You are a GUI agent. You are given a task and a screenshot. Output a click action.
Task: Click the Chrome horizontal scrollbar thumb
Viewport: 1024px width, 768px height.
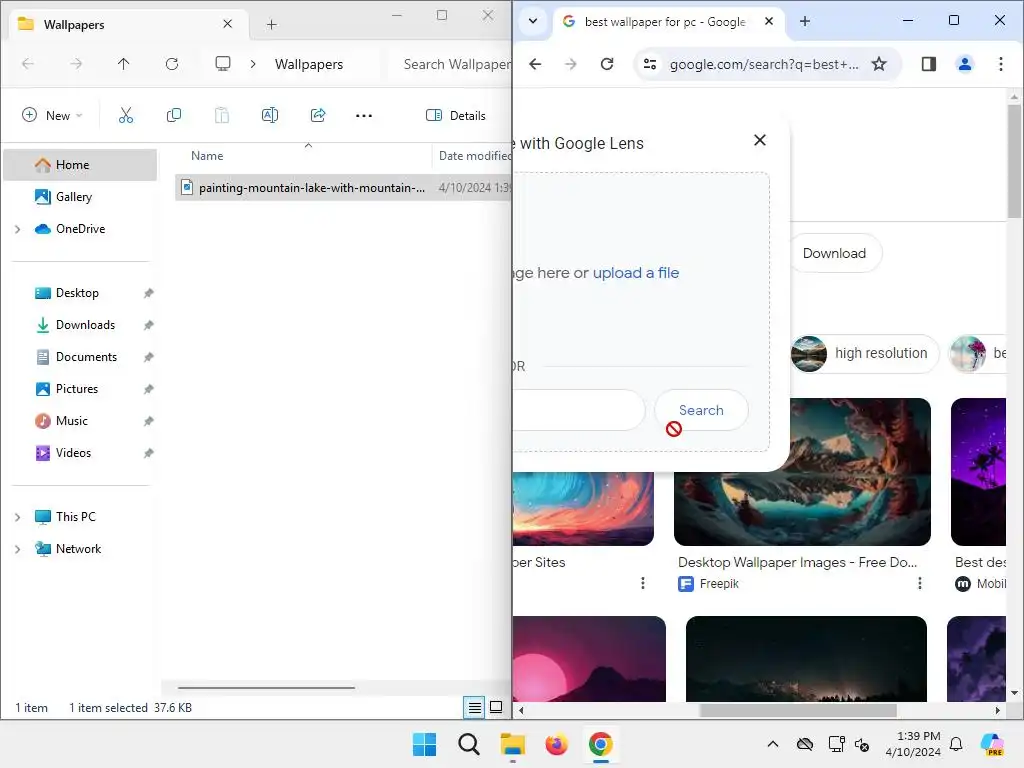click(797, 710)
